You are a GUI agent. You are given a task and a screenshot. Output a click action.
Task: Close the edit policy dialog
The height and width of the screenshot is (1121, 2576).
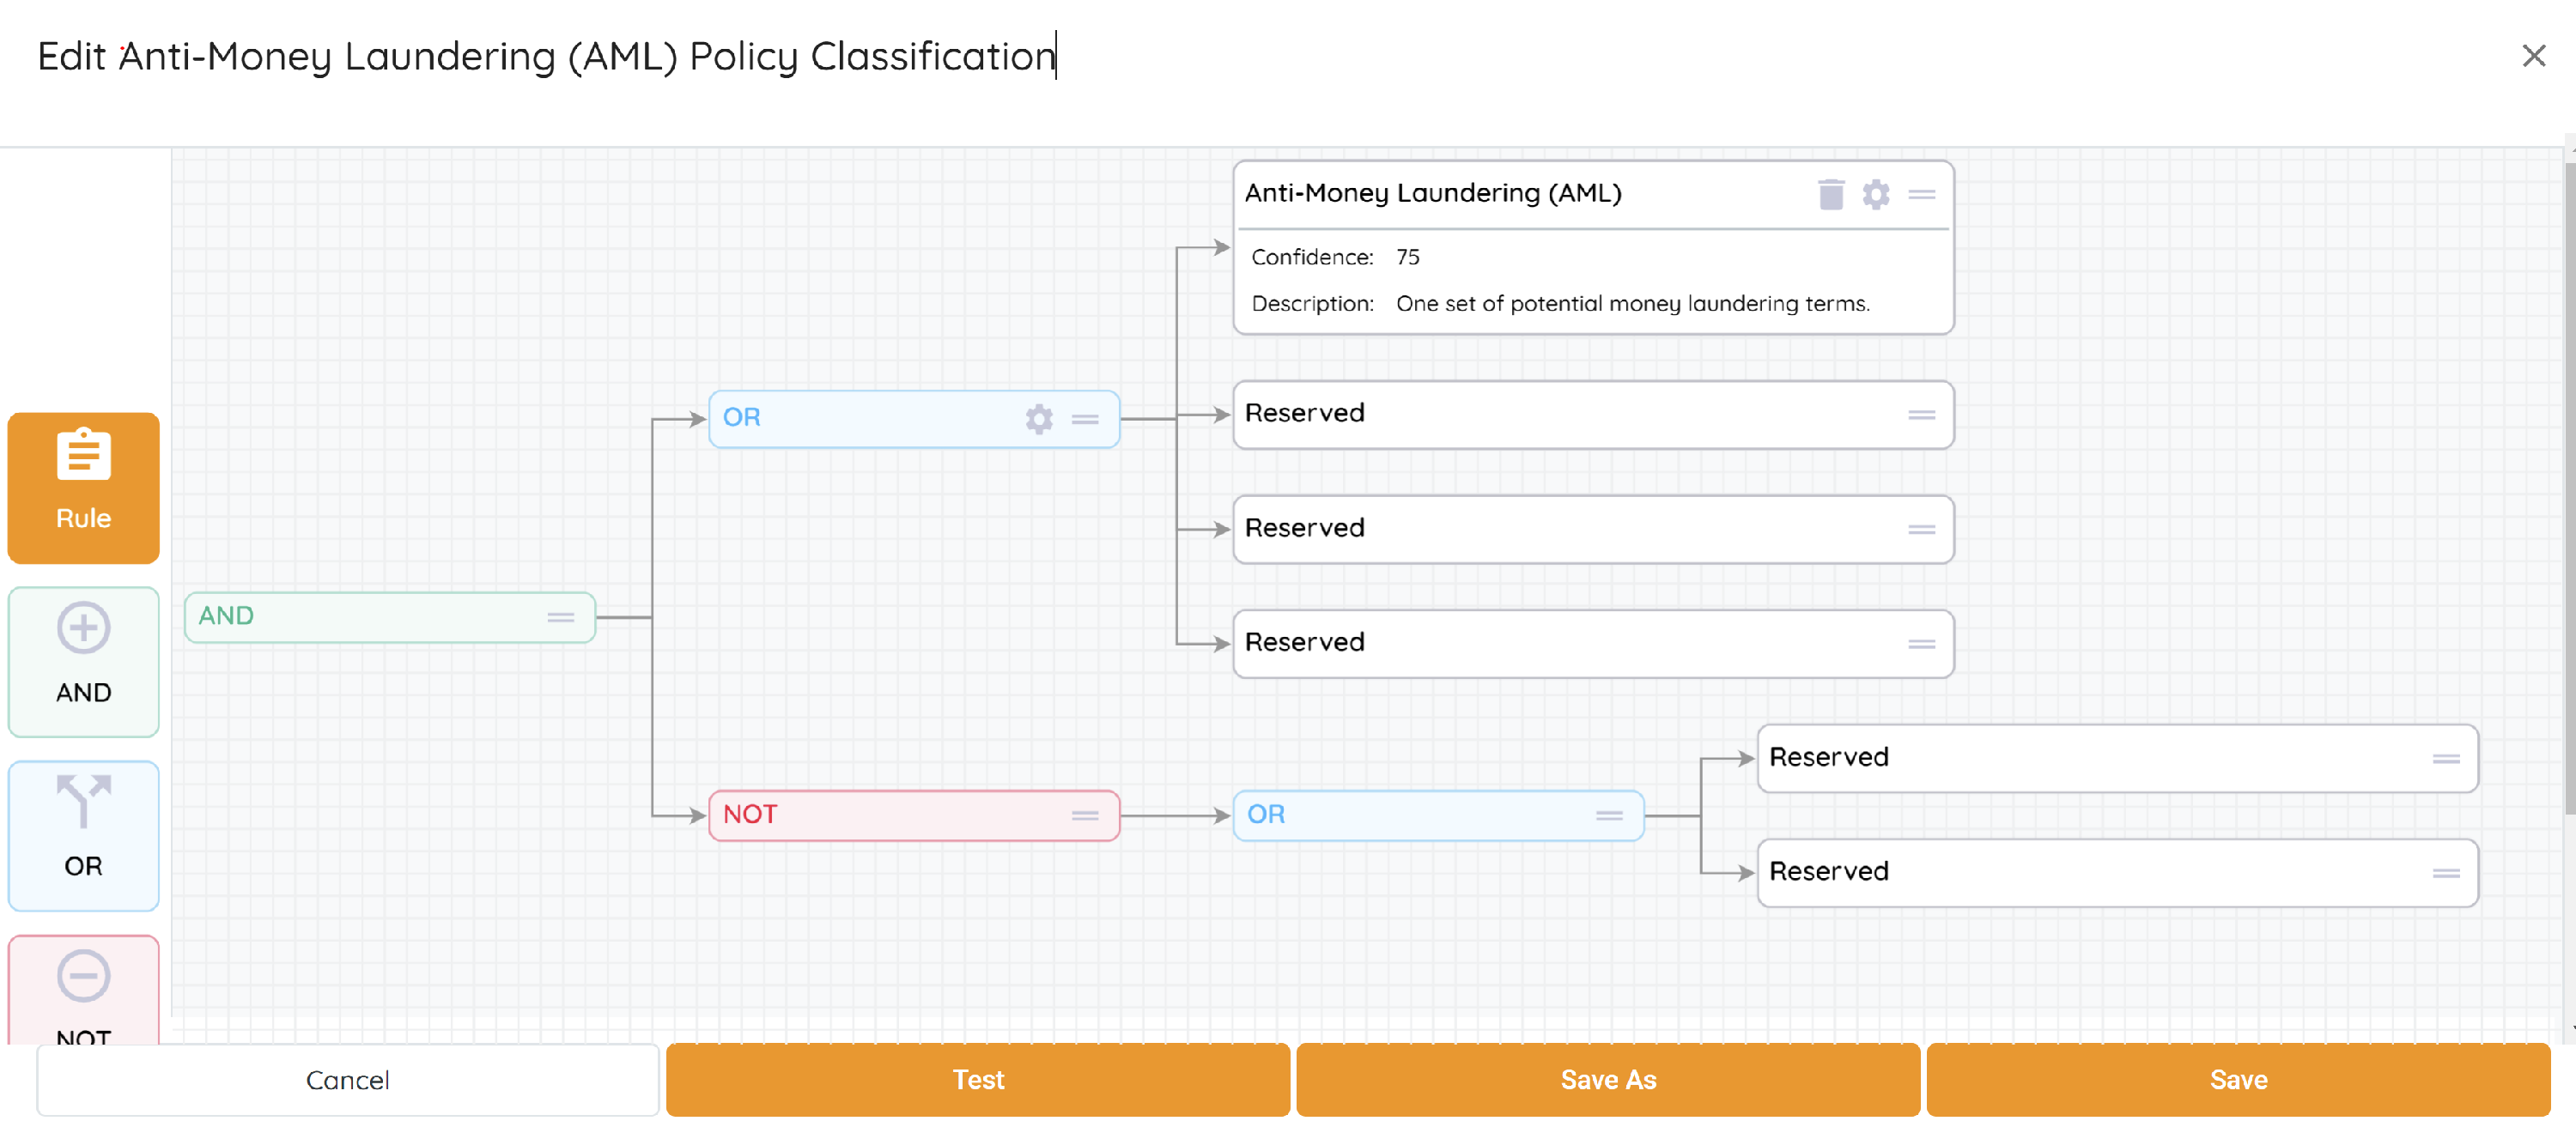(2533, 56)
